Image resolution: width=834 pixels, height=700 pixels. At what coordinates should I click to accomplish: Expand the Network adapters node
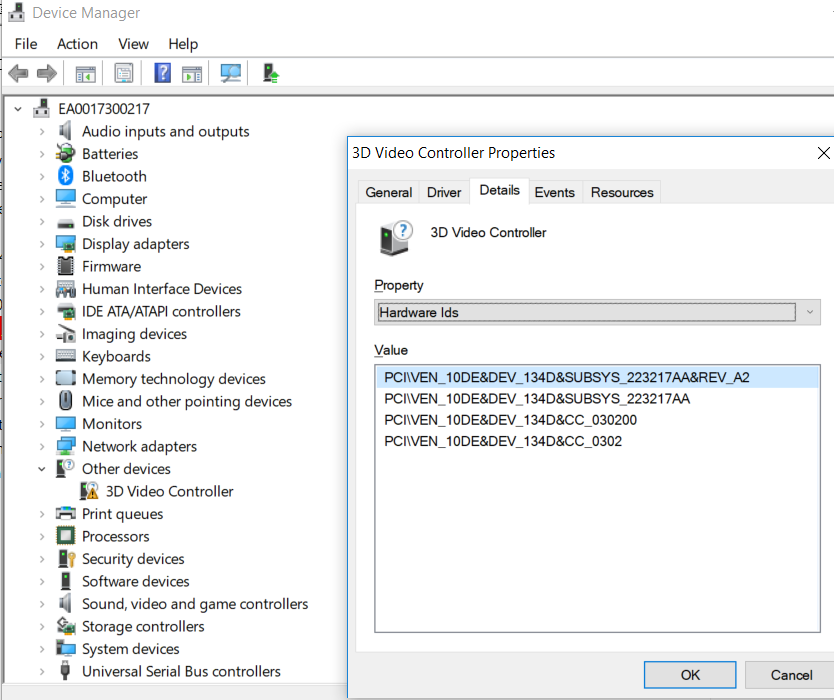tap(42, 447)
